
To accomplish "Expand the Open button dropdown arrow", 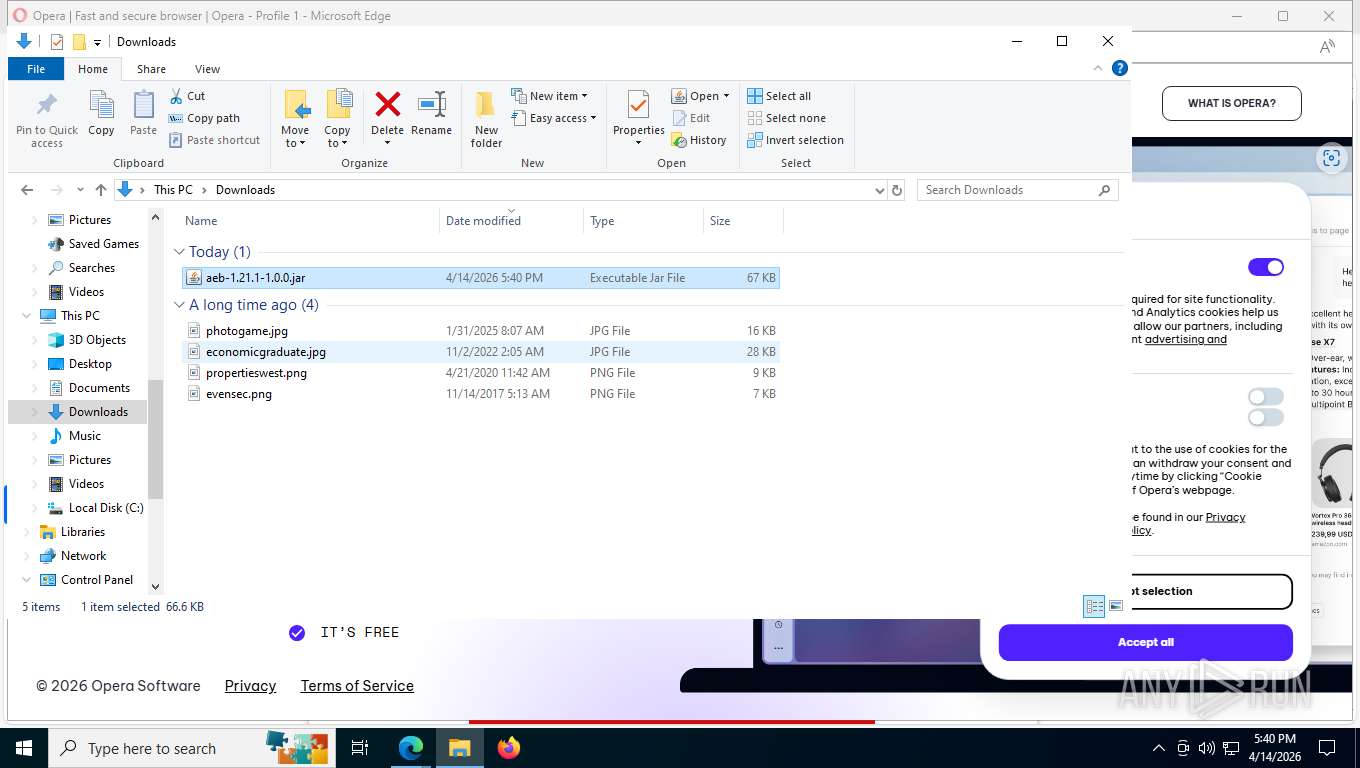I will point(726,96).
